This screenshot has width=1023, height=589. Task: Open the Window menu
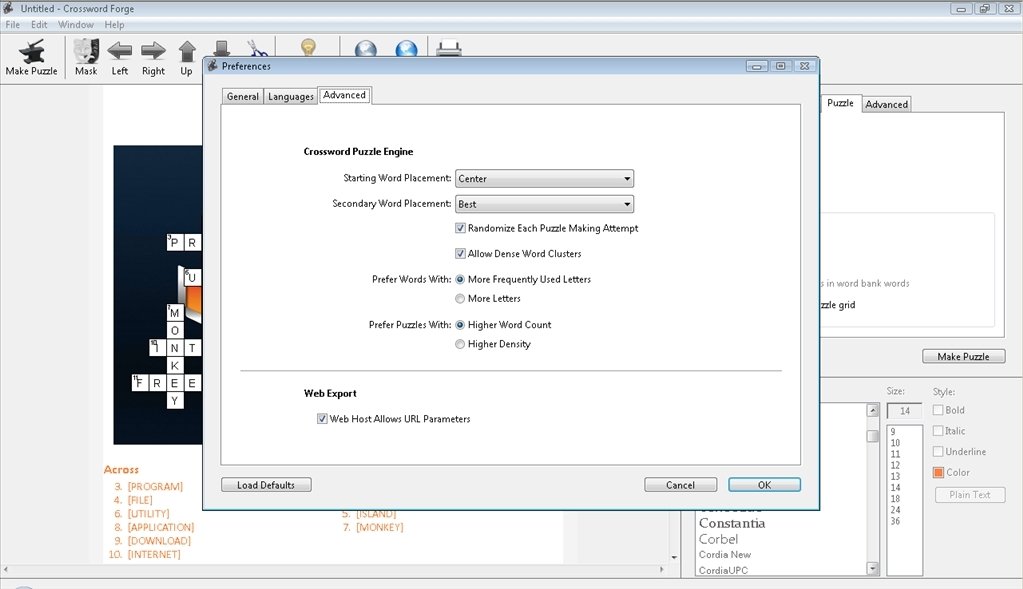point(76,25)
